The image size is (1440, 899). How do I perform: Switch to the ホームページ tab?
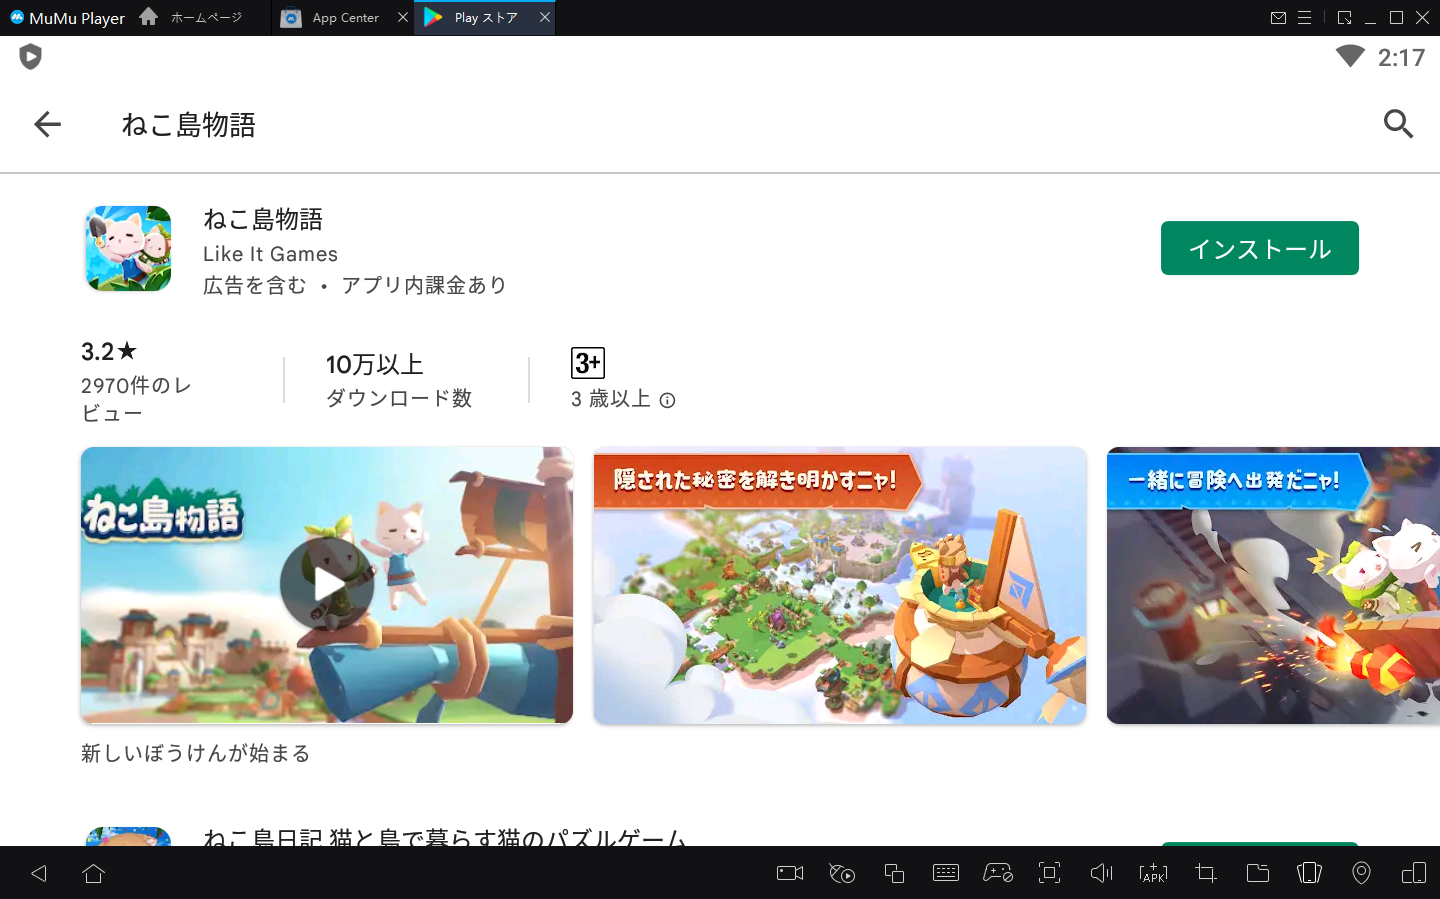tap(205, 18)
